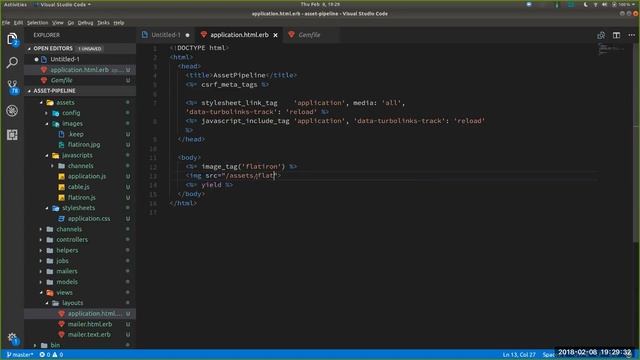This screenshot has height=360, width=640.
Task: Click the '1 UNSAVED' badge in Open Editors
Action: [x=89, y=49]
